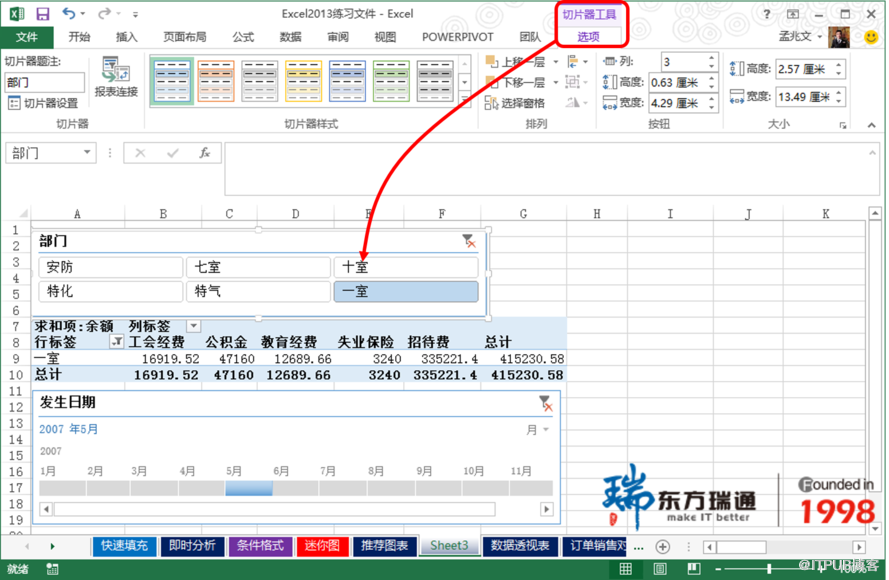The image size is (889, 580).
Task: Toggle the 特化 slicer item
Action: coord(111,291)
